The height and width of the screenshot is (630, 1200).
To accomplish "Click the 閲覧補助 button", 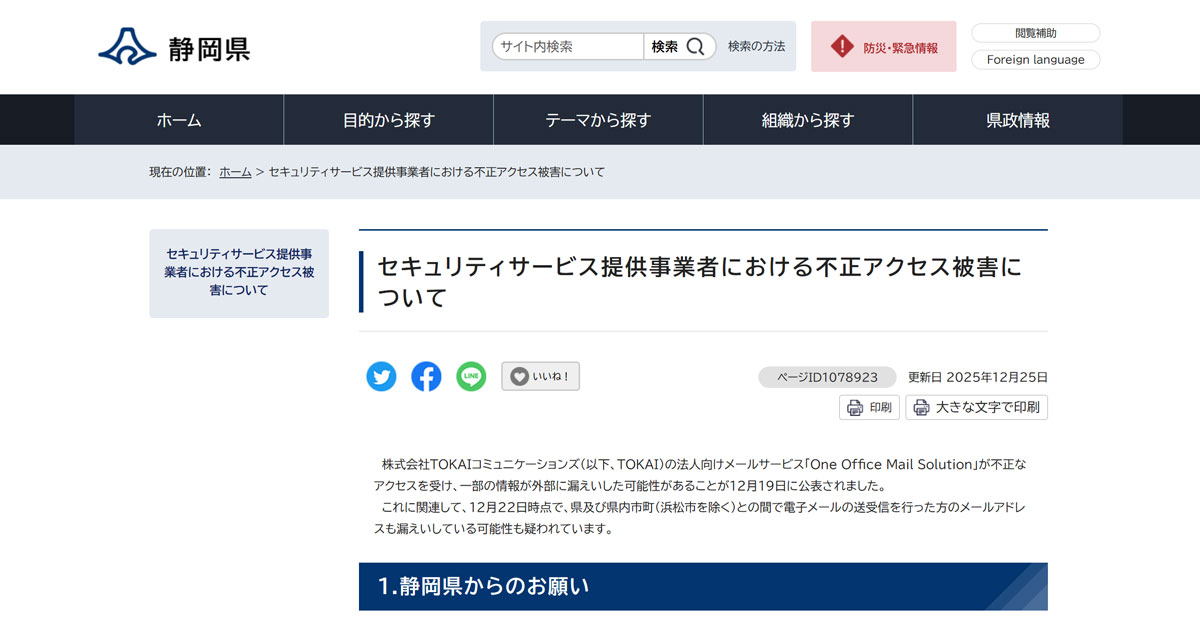I will click(x=1035, y=32).
